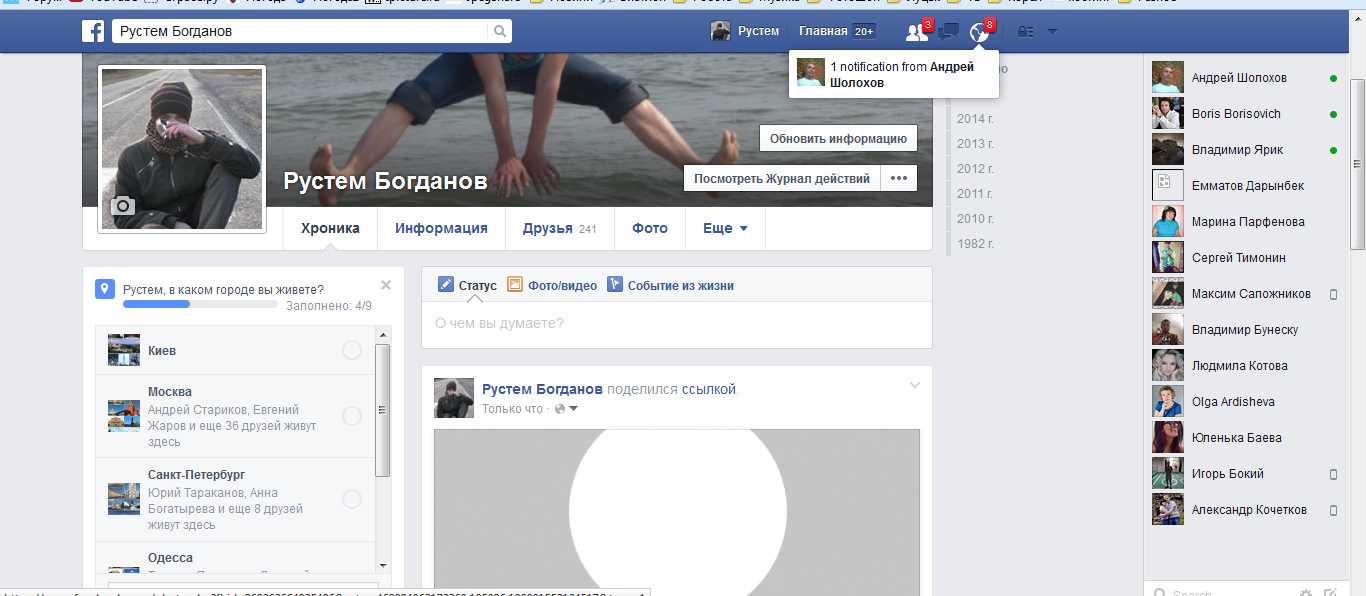
Task: Open the notifications globe icon
Action: point(979,32)
